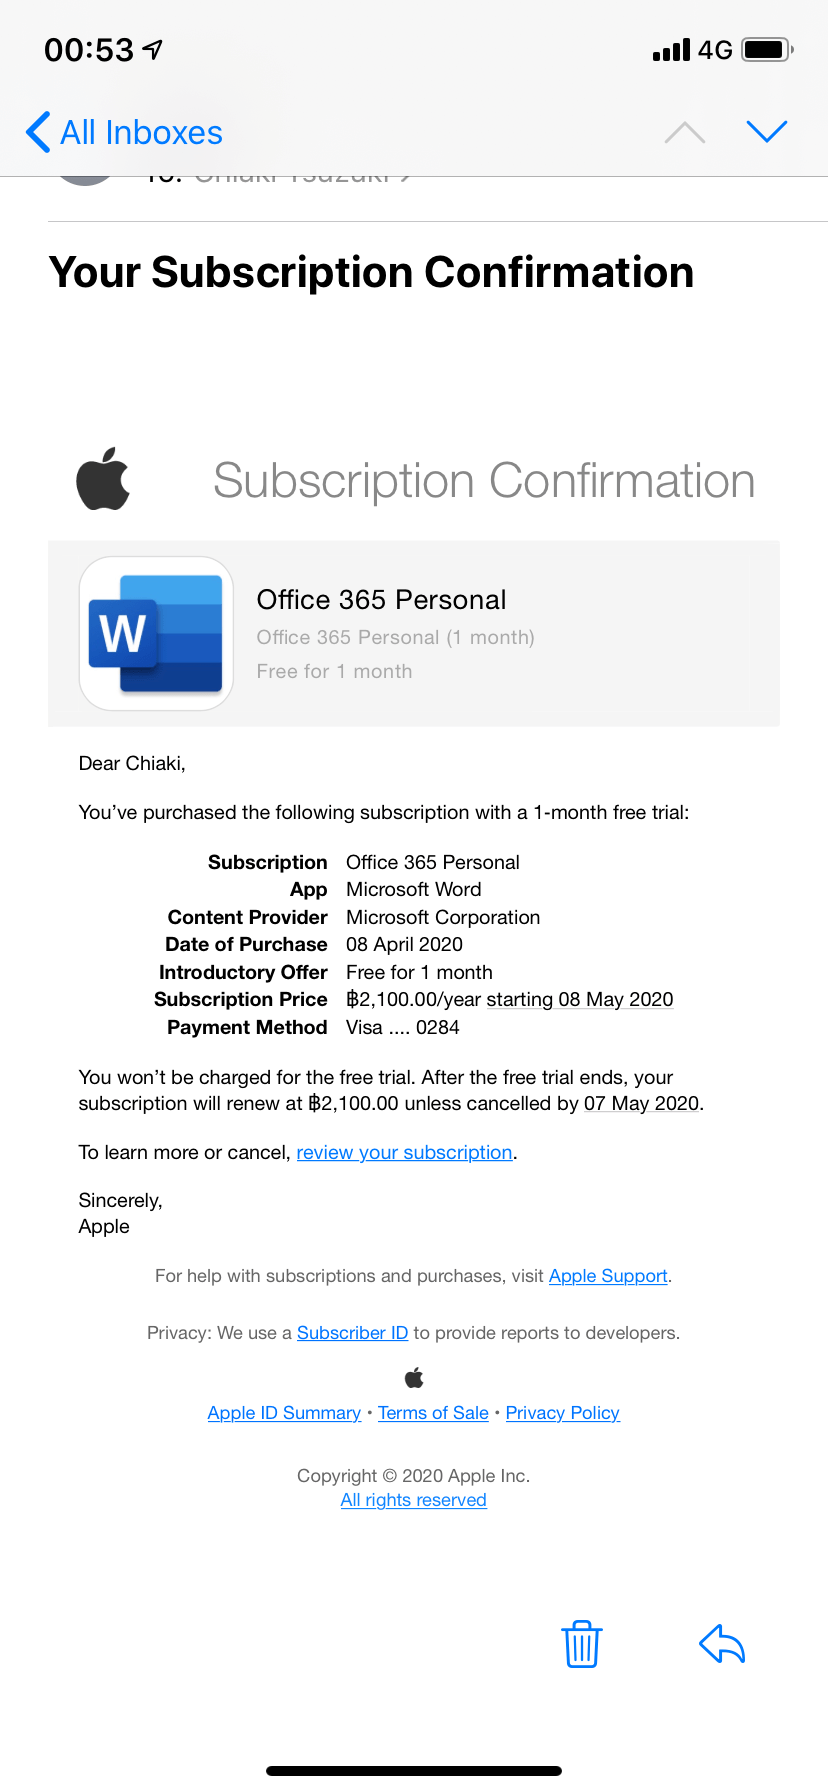Tap the small Apple logo in footer
The width and height of the screenshot is (828, 1792).
tap(414, 1378)
